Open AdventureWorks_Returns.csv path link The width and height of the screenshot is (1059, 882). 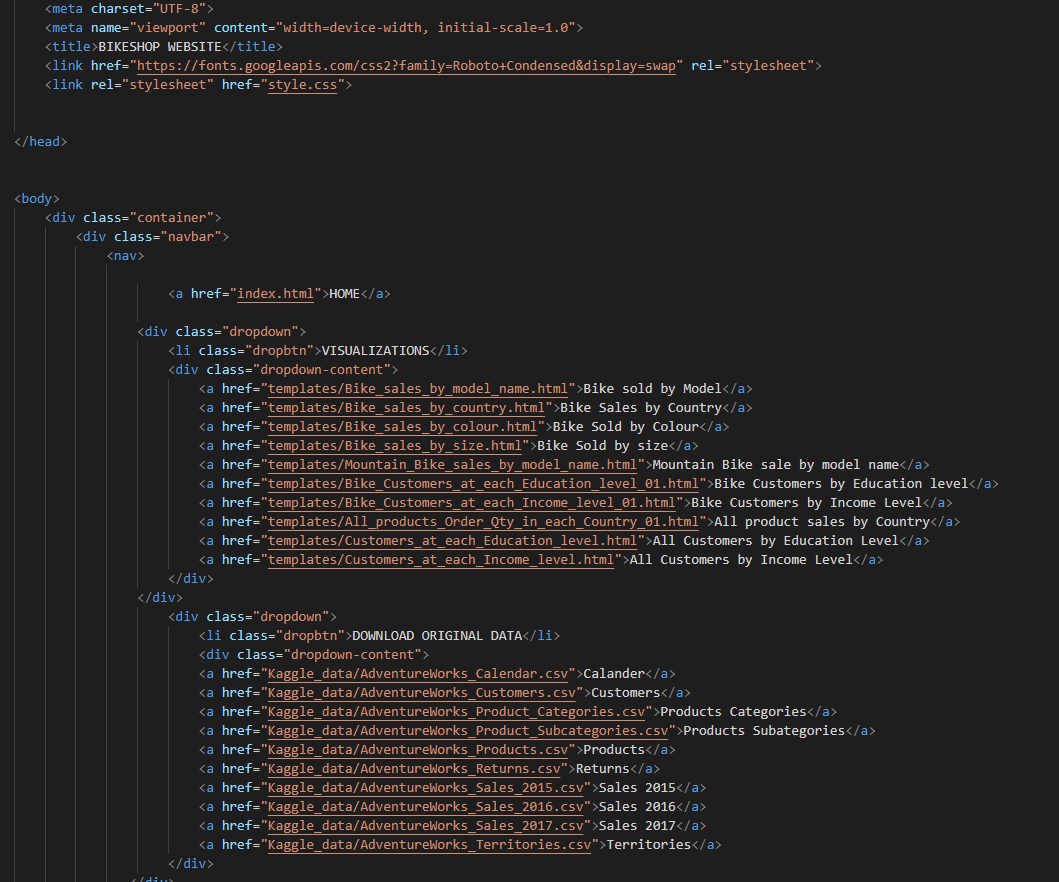tap(414, 769)
